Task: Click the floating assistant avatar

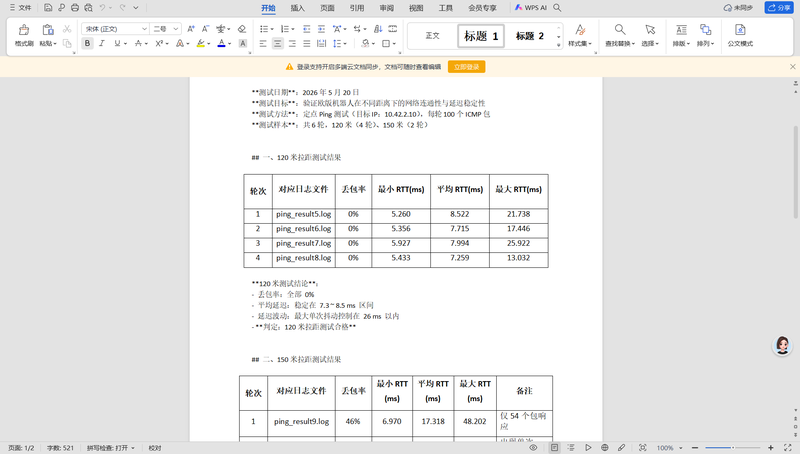Action: click(782, 345)
